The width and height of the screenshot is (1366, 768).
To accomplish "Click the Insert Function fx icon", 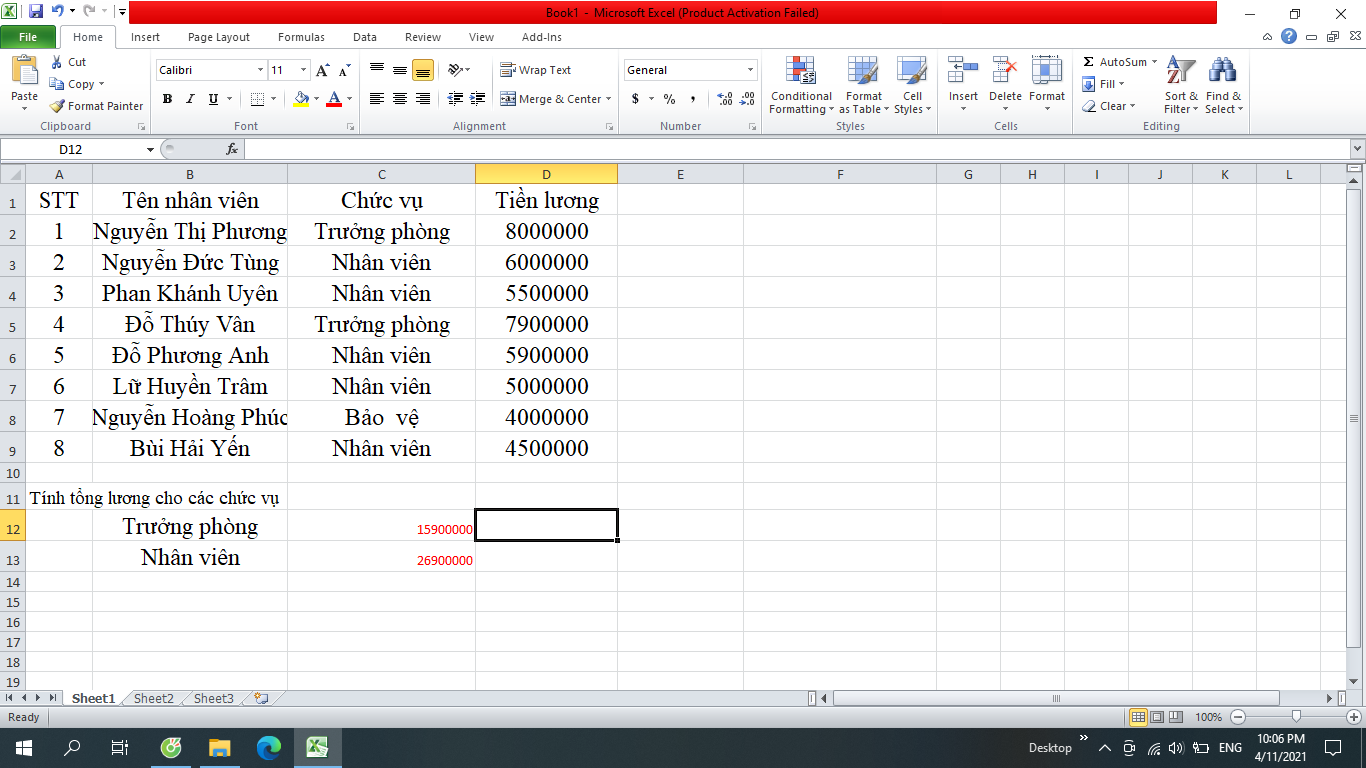I will pyautogui.click(x=232, y=149).
